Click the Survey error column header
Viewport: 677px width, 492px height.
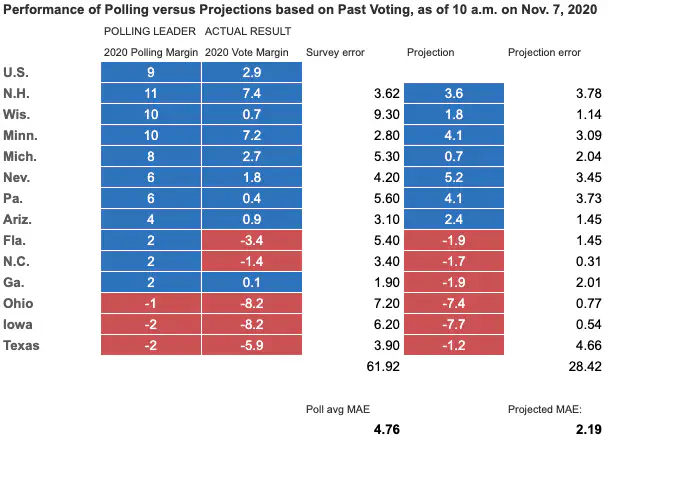335,52
